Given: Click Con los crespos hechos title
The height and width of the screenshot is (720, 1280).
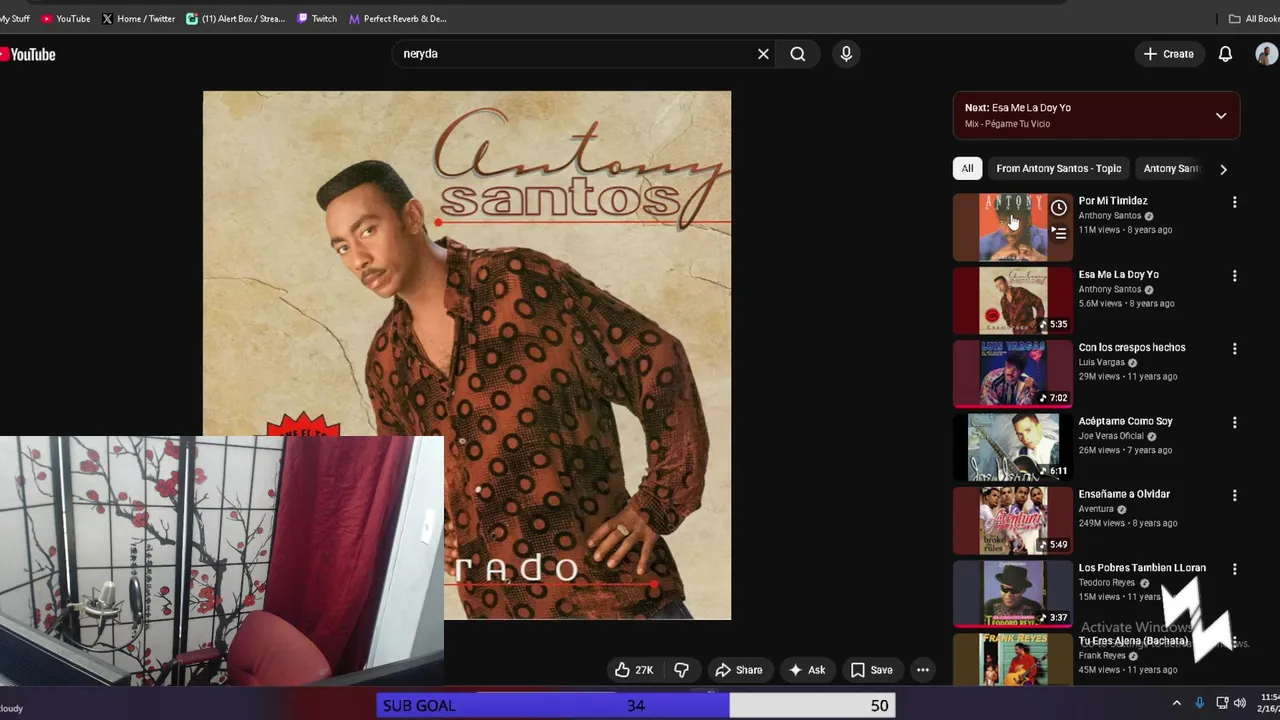Looking at the screenshot, I should [x=1132, y=347].
